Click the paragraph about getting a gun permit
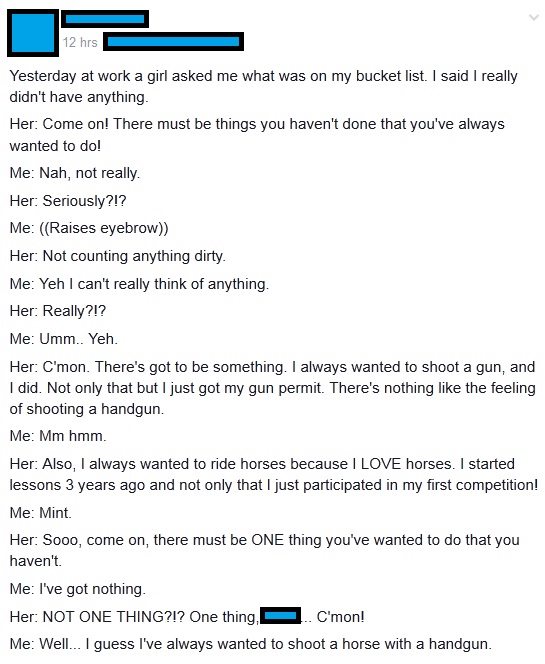 pos(272,388)
